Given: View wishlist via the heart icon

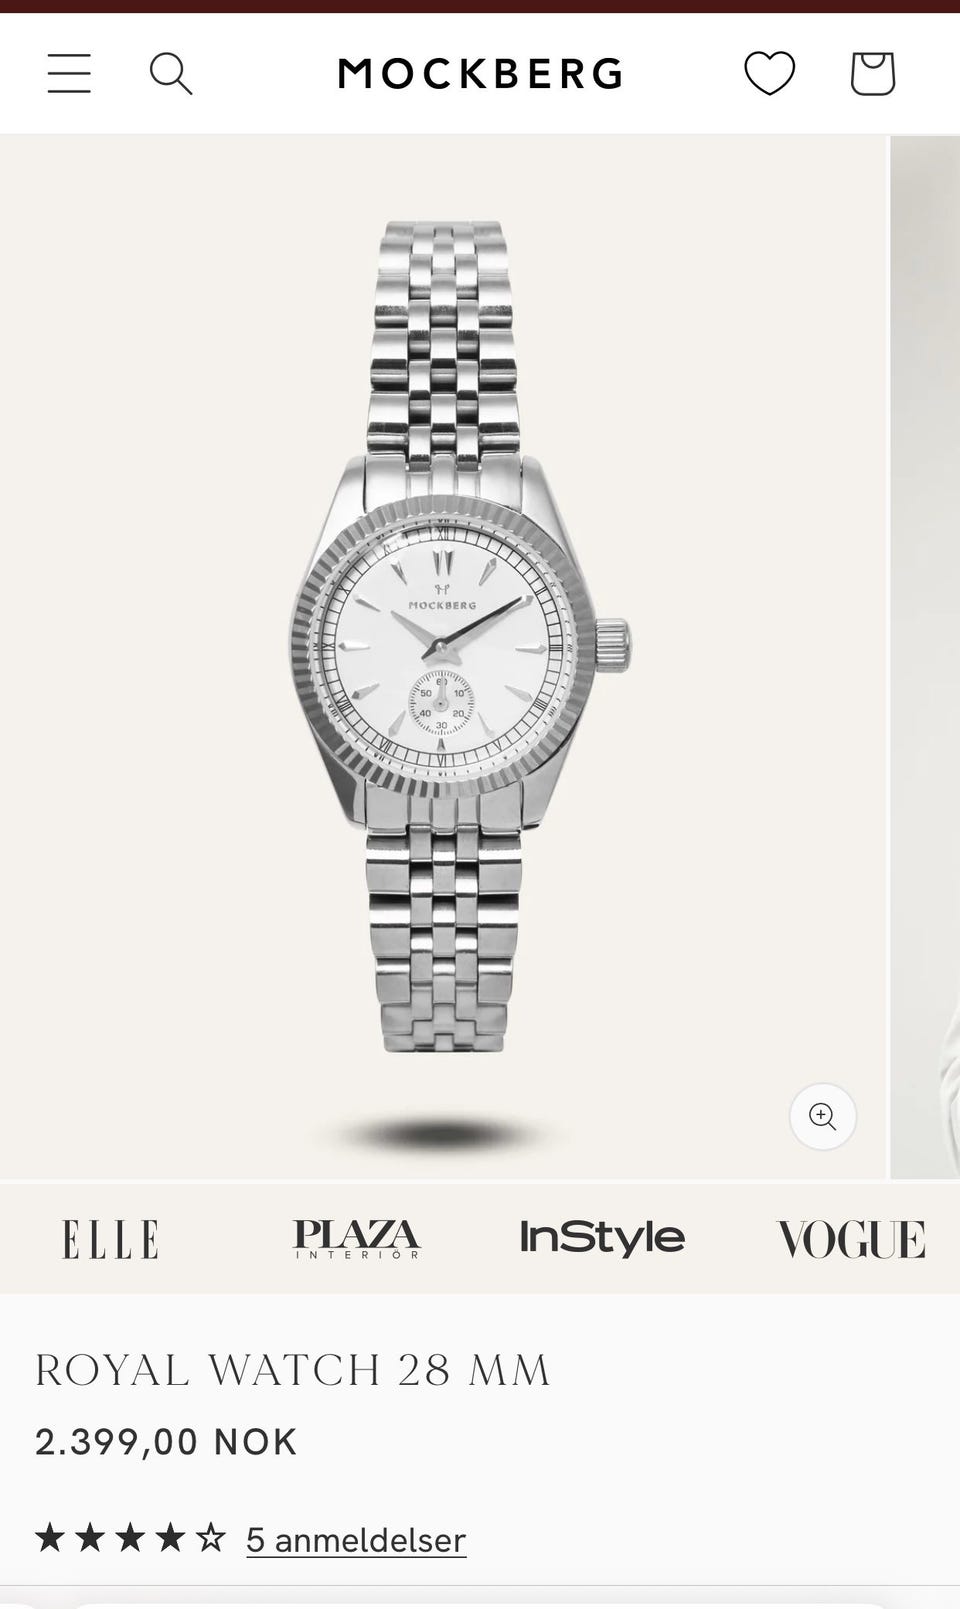Looking at the screenshot, I should (x=769, y=74).
